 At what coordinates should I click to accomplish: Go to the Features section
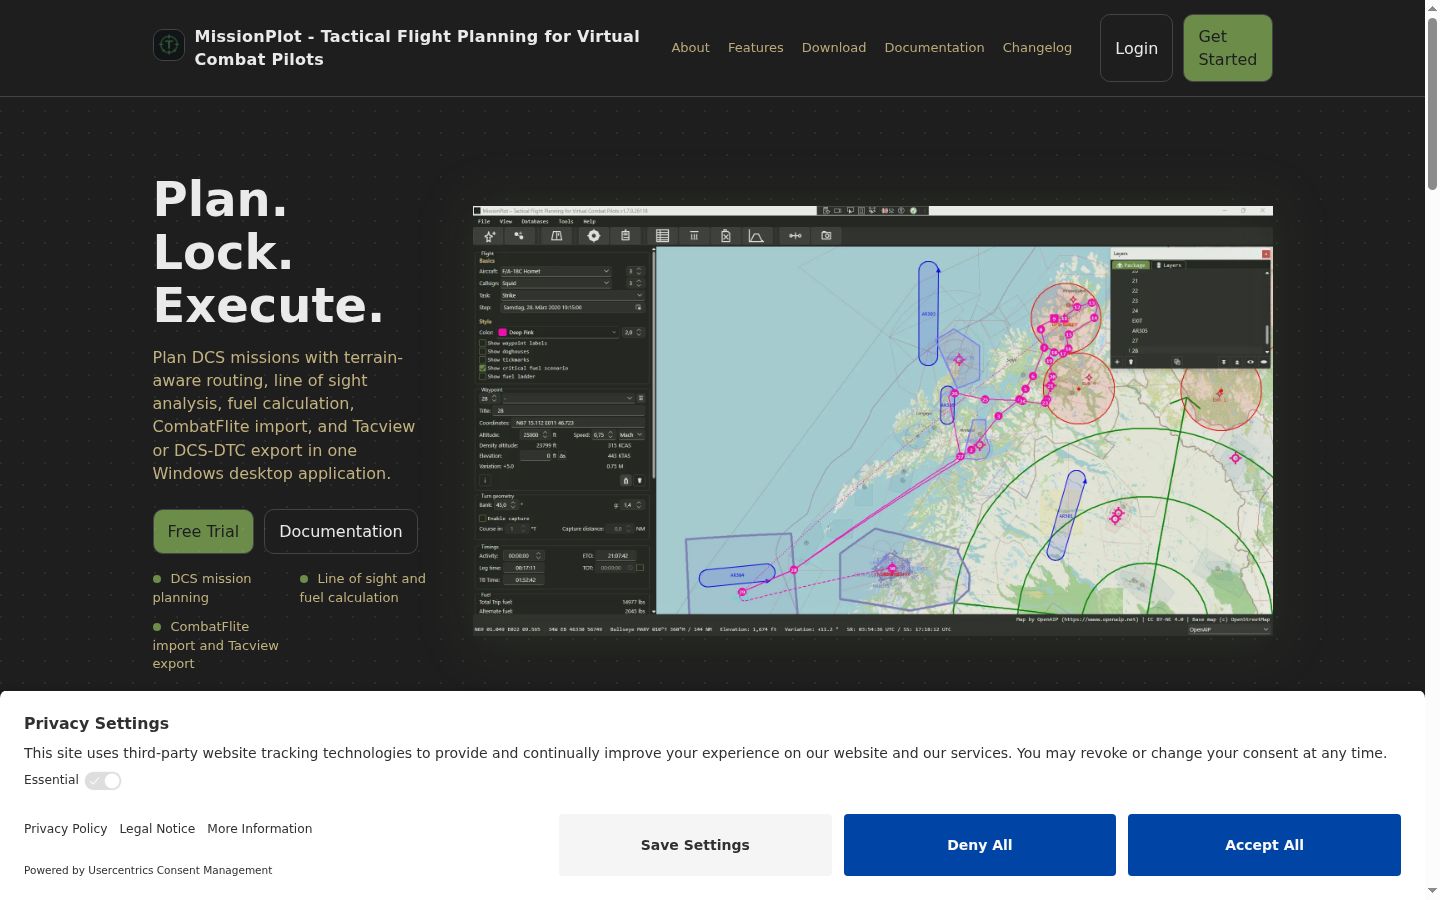[x=755, y=47]
